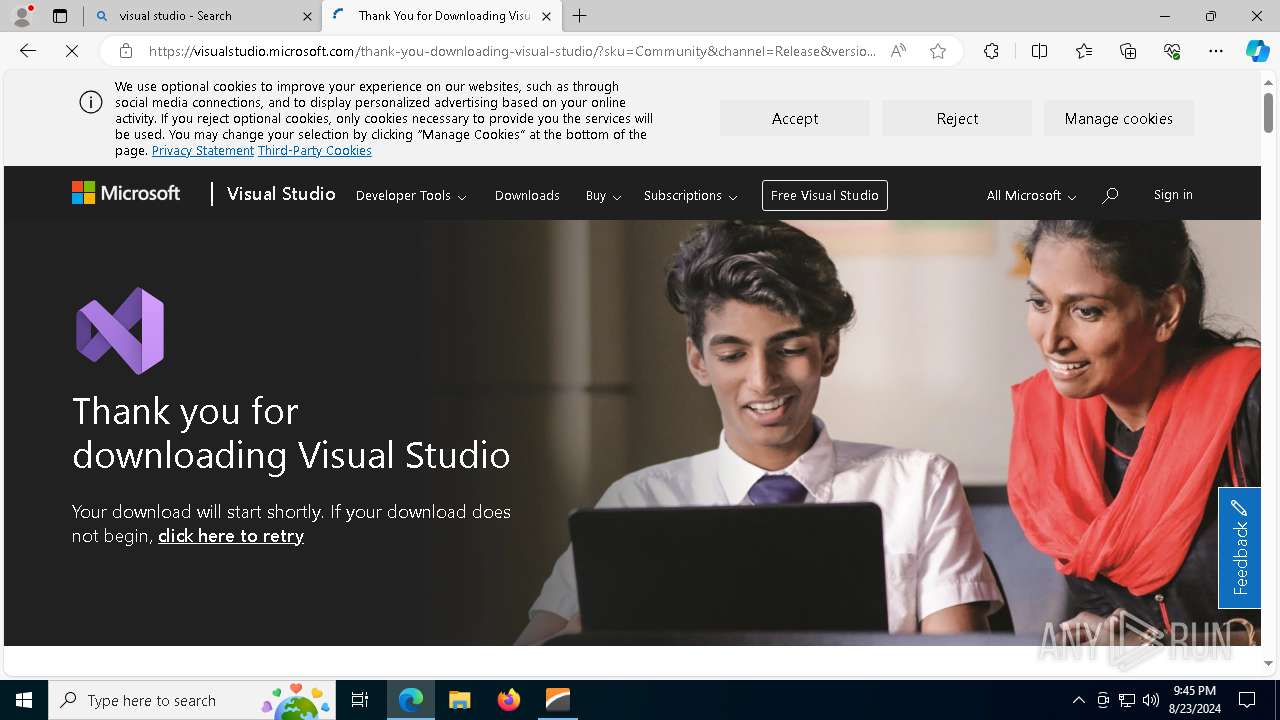The image size is (1280, 720).
Task: Click the taskbar search box
Action: coord(192,700)
